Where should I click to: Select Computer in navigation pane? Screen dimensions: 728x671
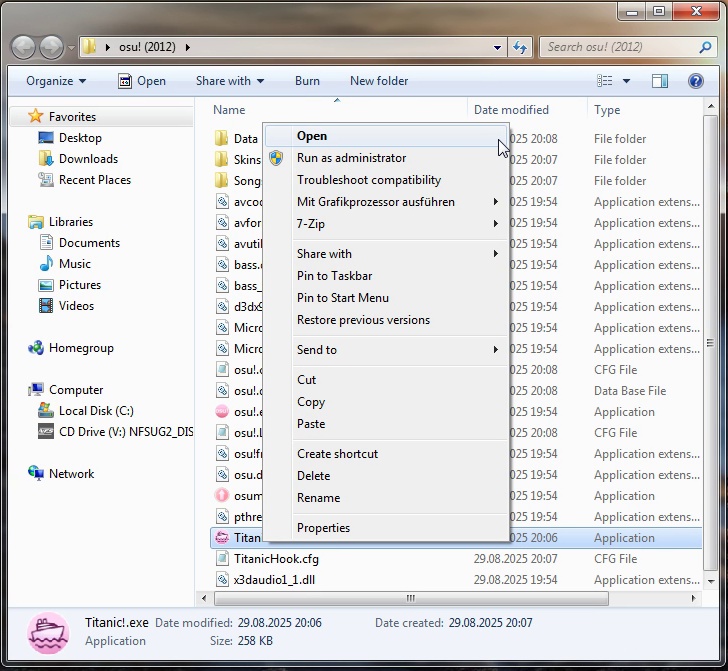pyautogui.click(x=76, y=390)
